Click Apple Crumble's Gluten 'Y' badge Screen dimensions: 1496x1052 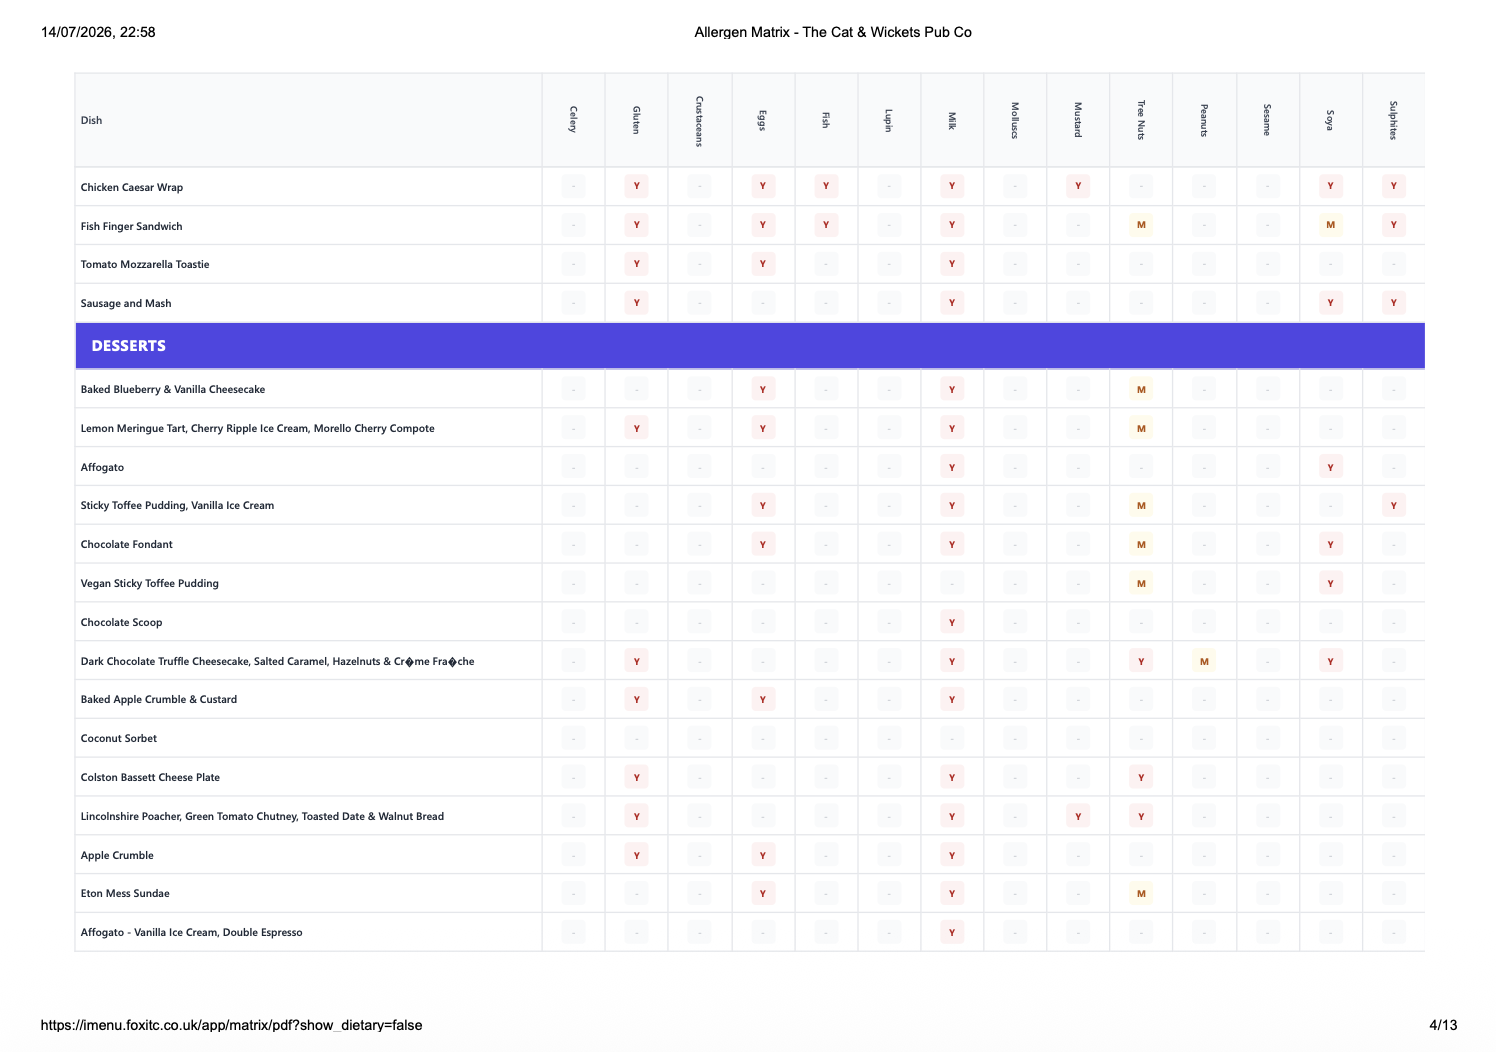pos(636,855)
